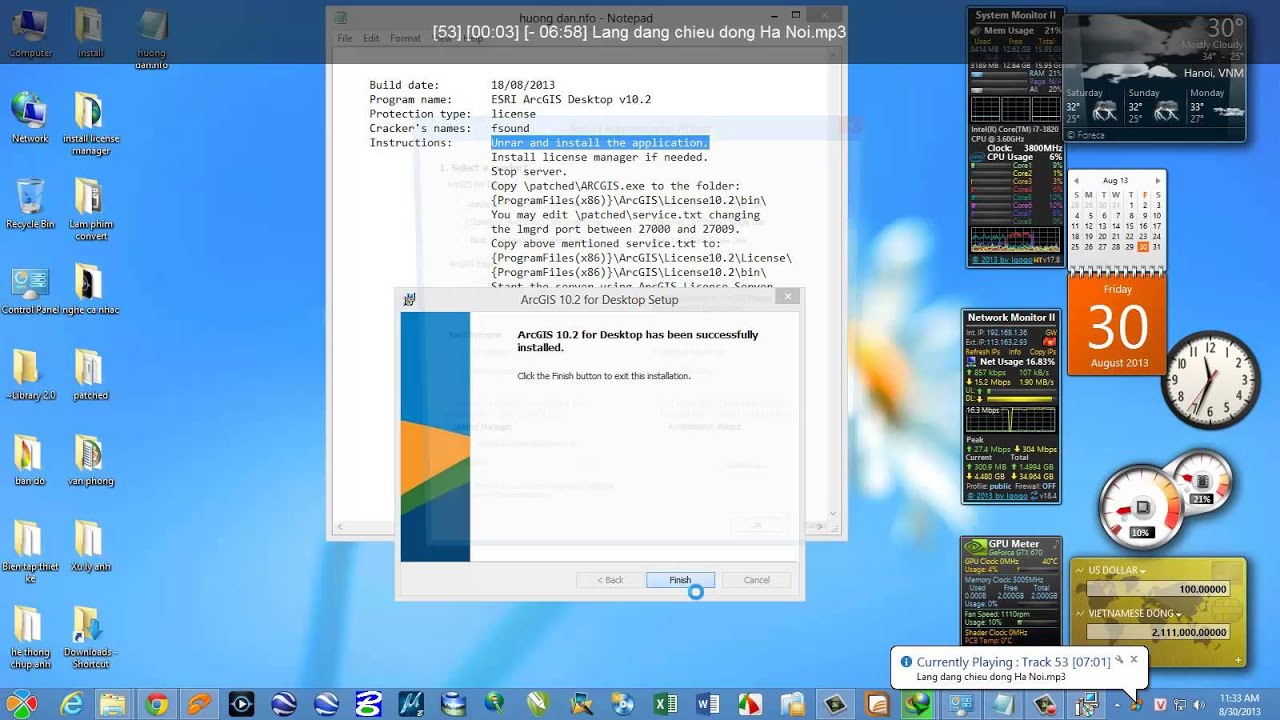Click Cancel in the ArcGIS Setup dialog
Image resolution: width=1280 pixels, height=720 pixels.
click(756, 580)
